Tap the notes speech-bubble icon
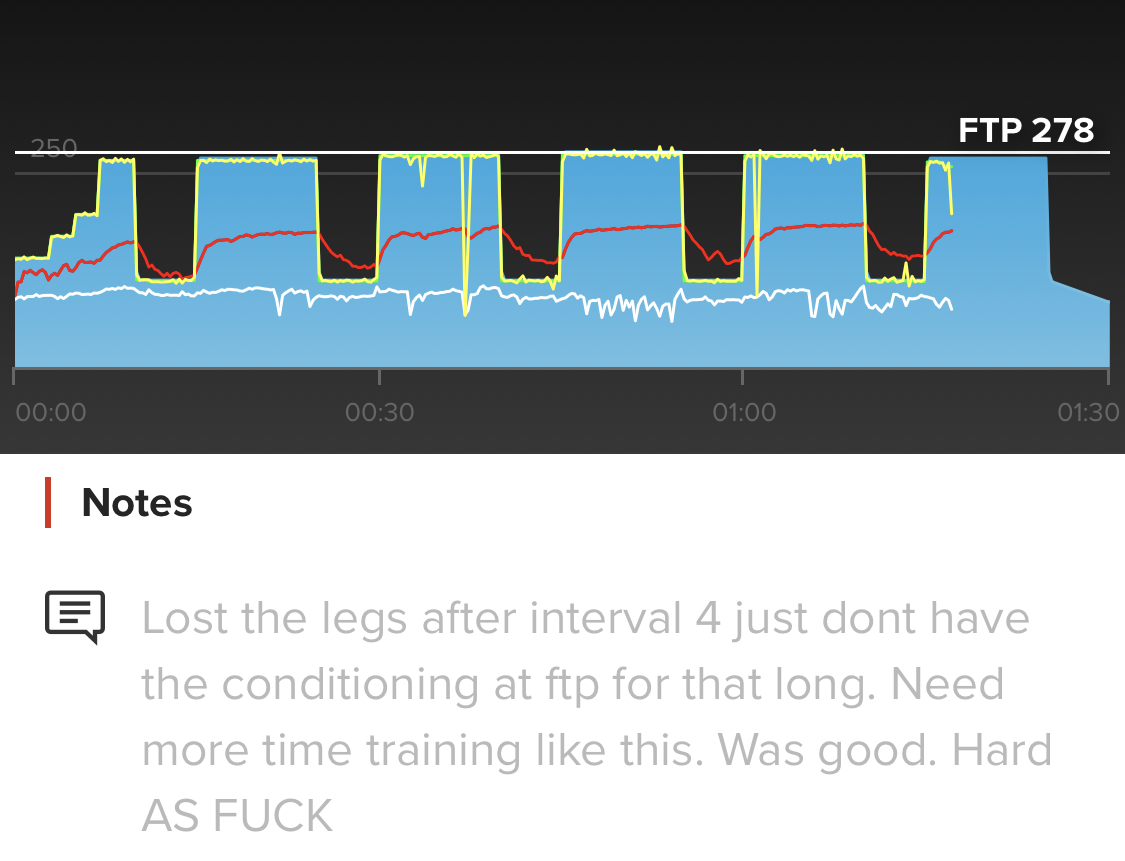Image resolution: width=1125 pixels, height=861 pixels. pyautogui.click(x=75, y=617)
